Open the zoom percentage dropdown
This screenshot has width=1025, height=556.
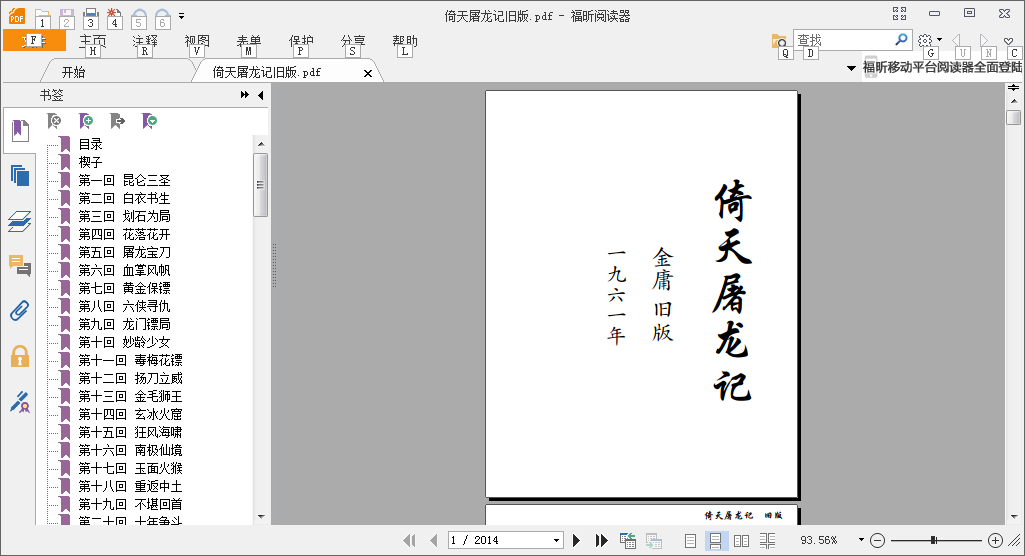(860, 541)
